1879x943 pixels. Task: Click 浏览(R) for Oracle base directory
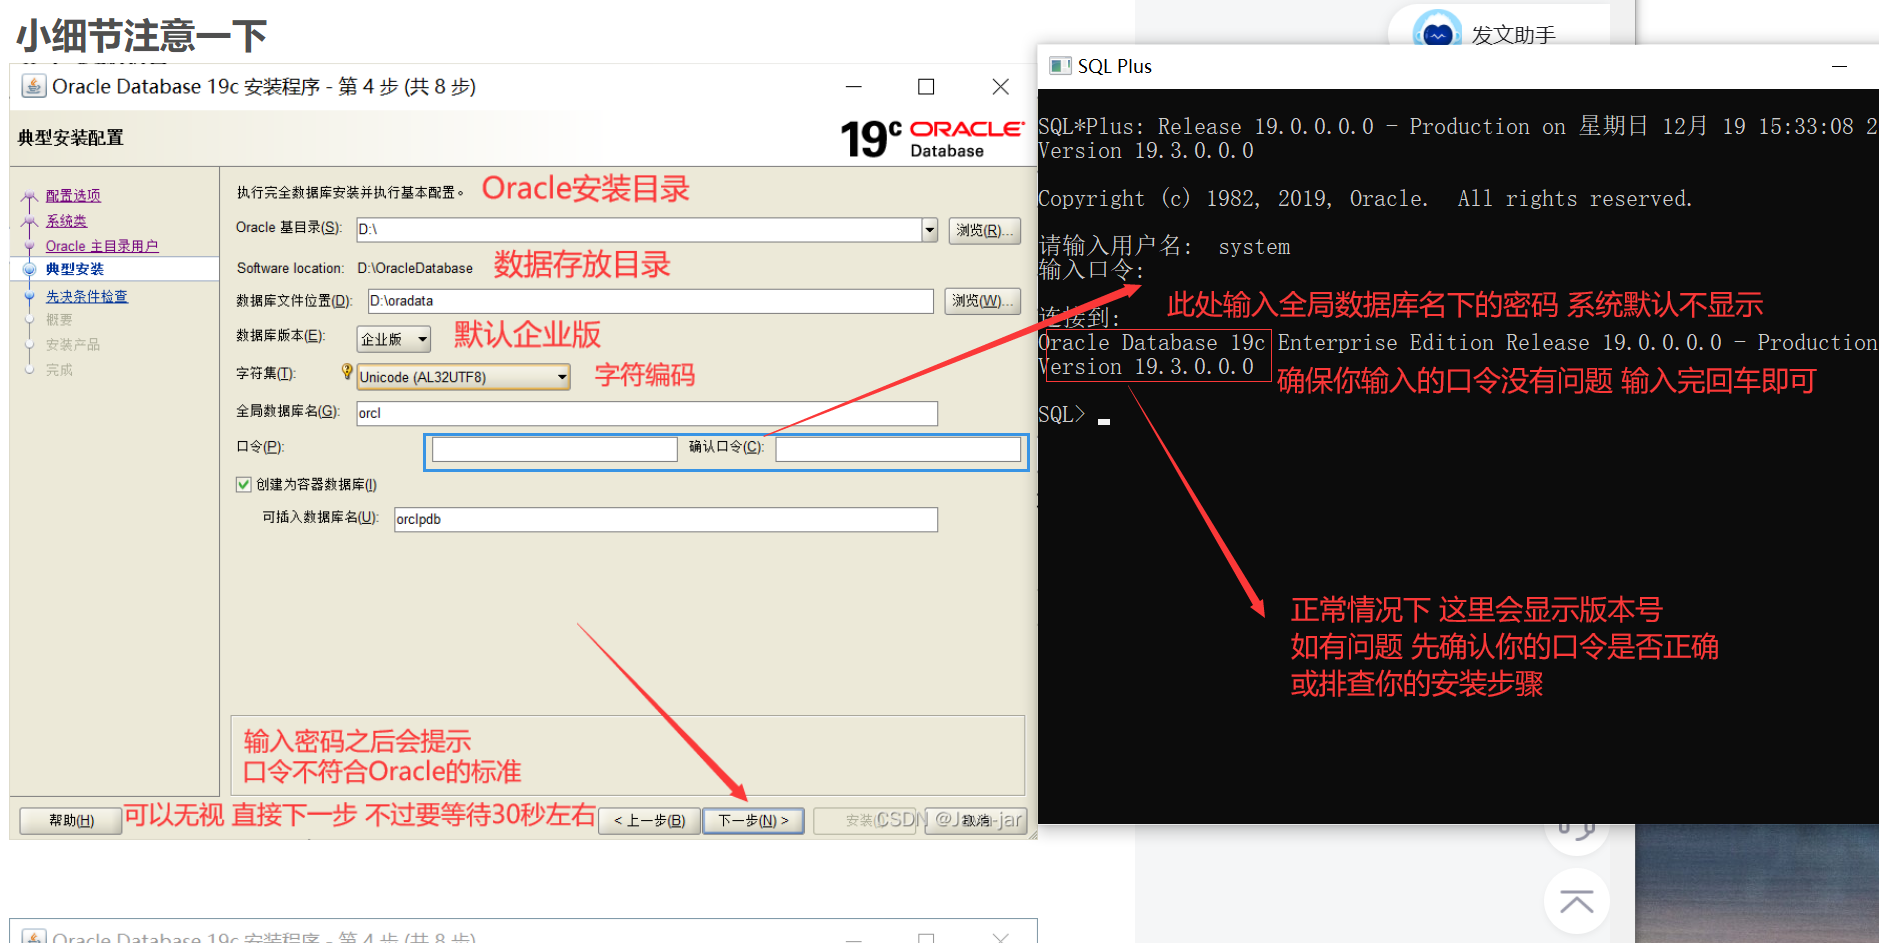(984, 229)
